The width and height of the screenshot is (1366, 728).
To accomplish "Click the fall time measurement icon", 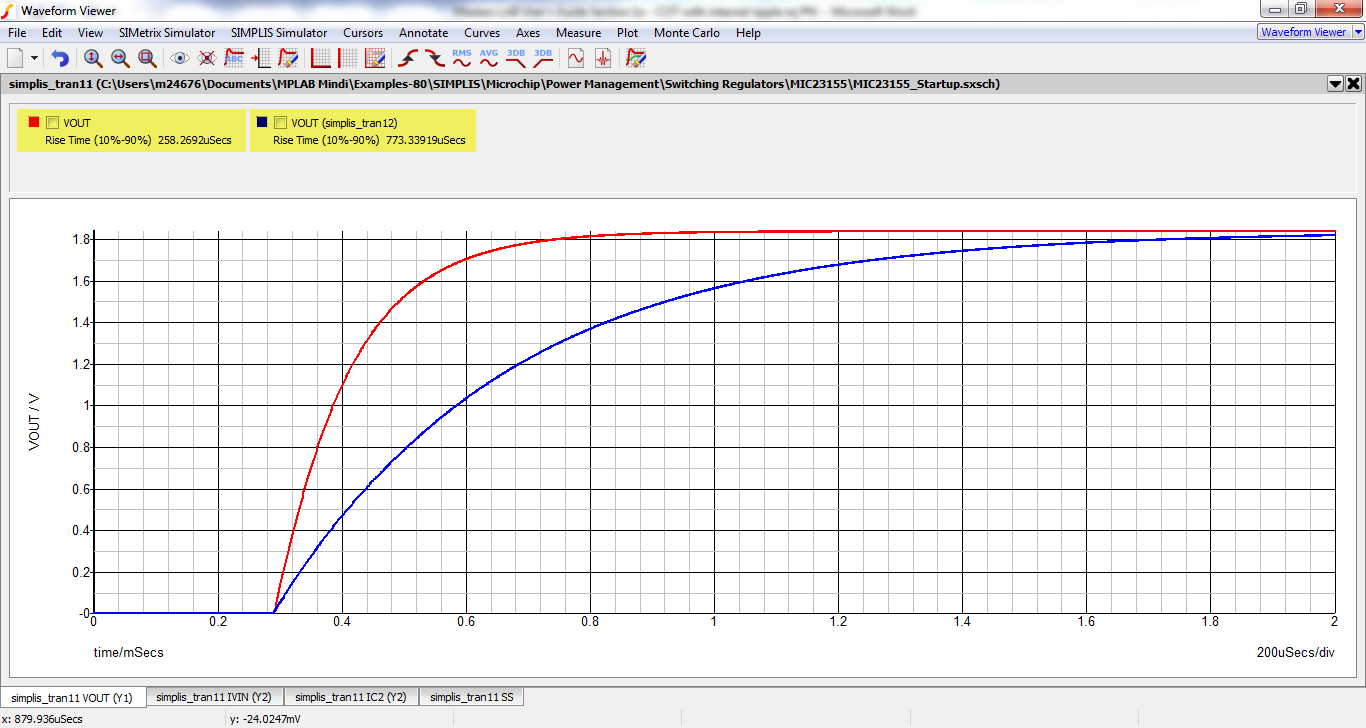I will pyautogui.click(x=434, y=58).
